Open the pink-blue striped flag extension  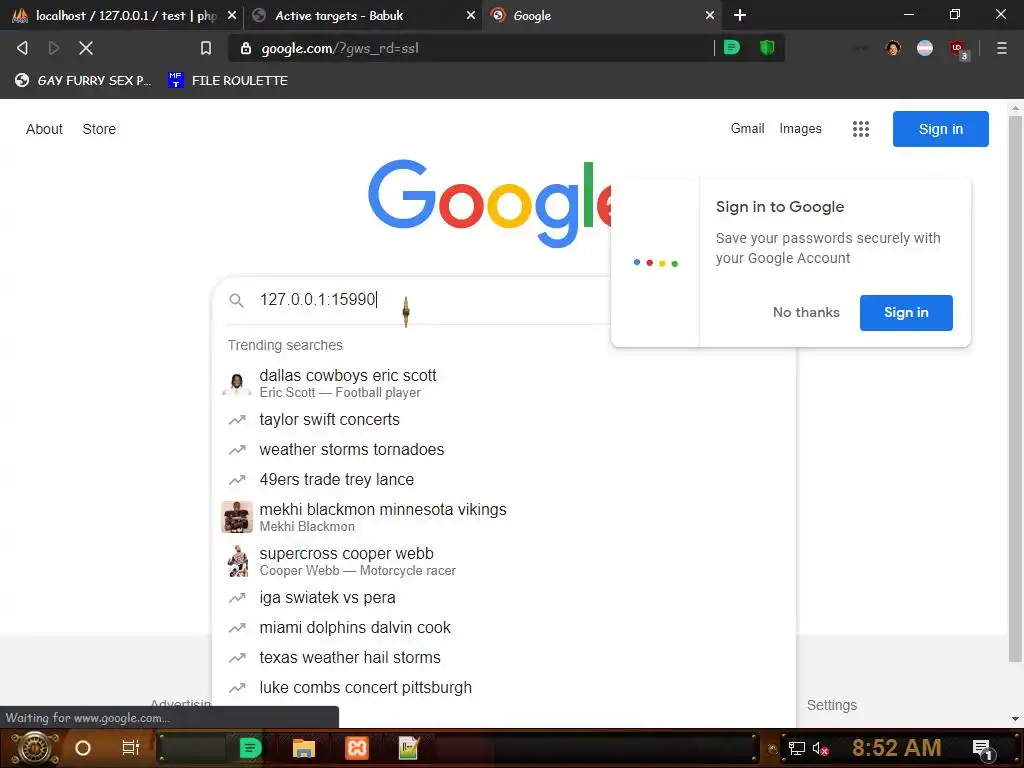(x=925, y=48)
